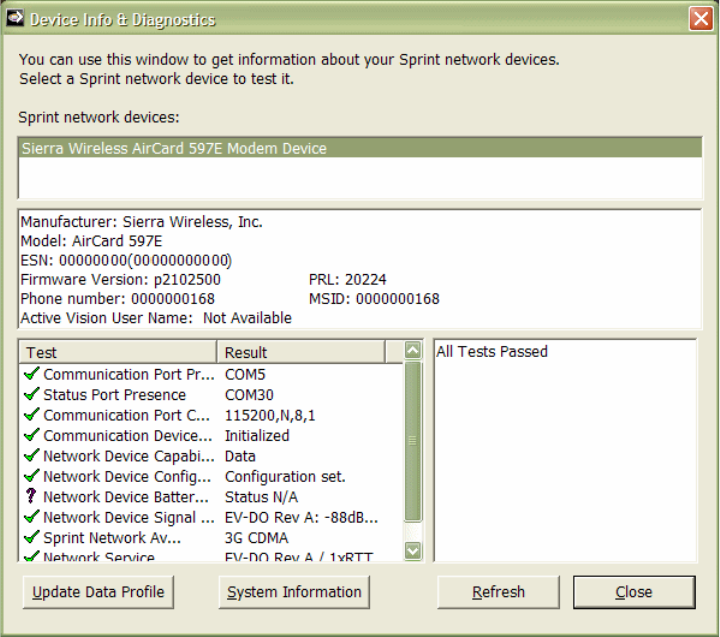The width and height of the screenshot is (720, 637).
Task: Select the Network Device Batter... row
Action: pyautogui.click(x=211, y=497)
